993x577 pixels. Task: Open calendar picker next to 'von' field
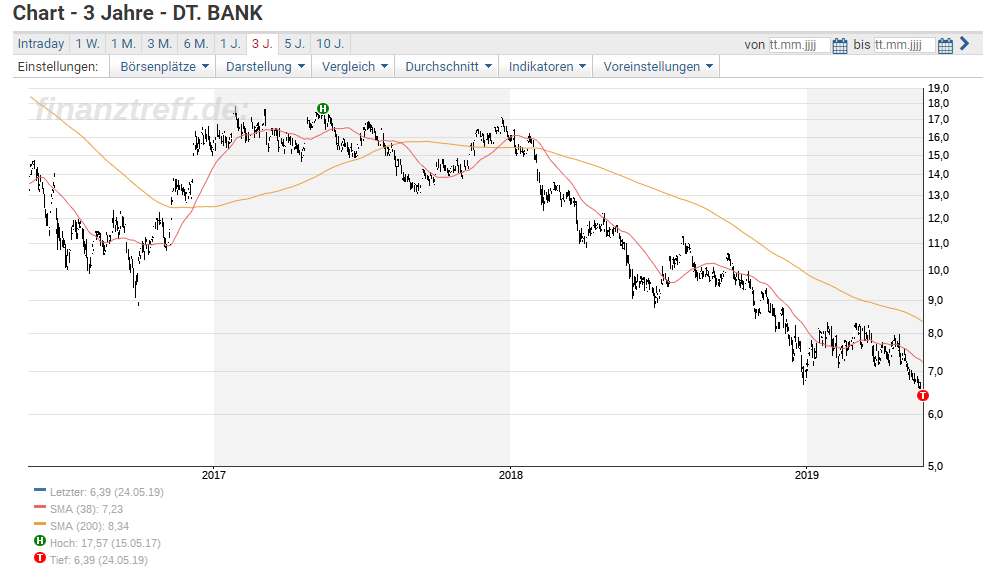840,46
